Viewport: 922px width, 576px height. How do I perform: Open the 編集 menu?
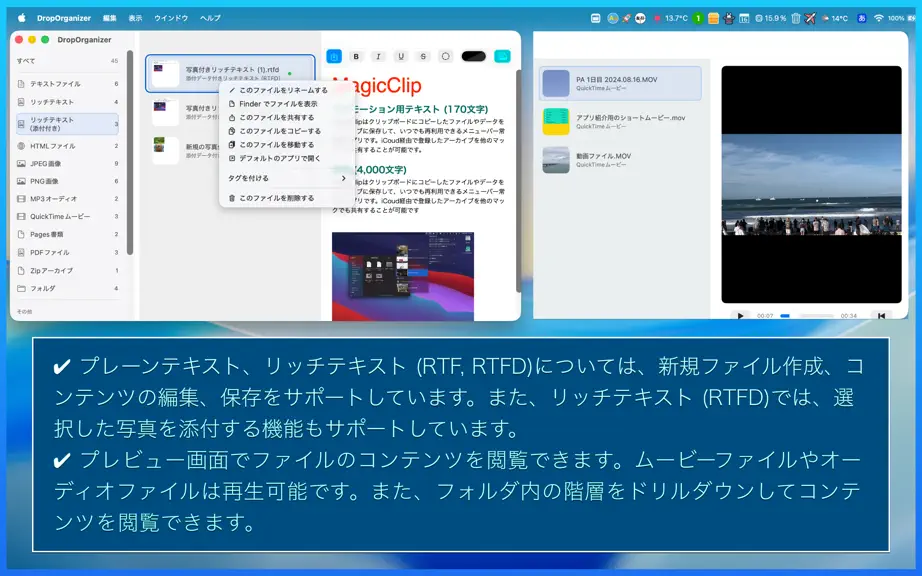pos(110,18)
